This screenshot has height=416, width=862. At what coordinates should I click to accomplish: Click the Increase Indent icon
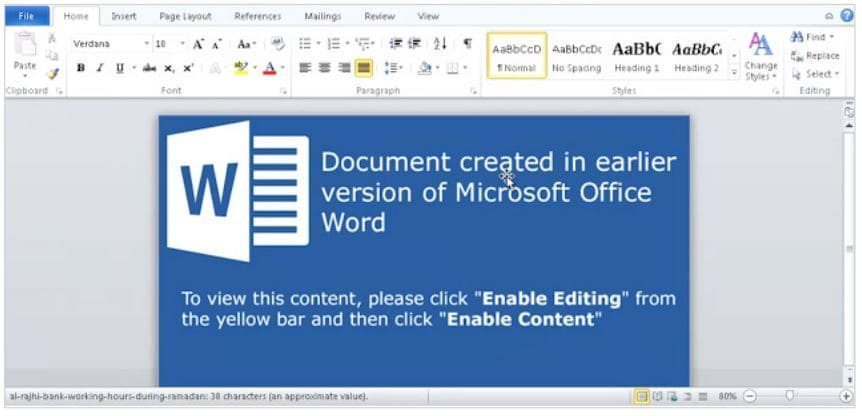(x=414, y=44)
